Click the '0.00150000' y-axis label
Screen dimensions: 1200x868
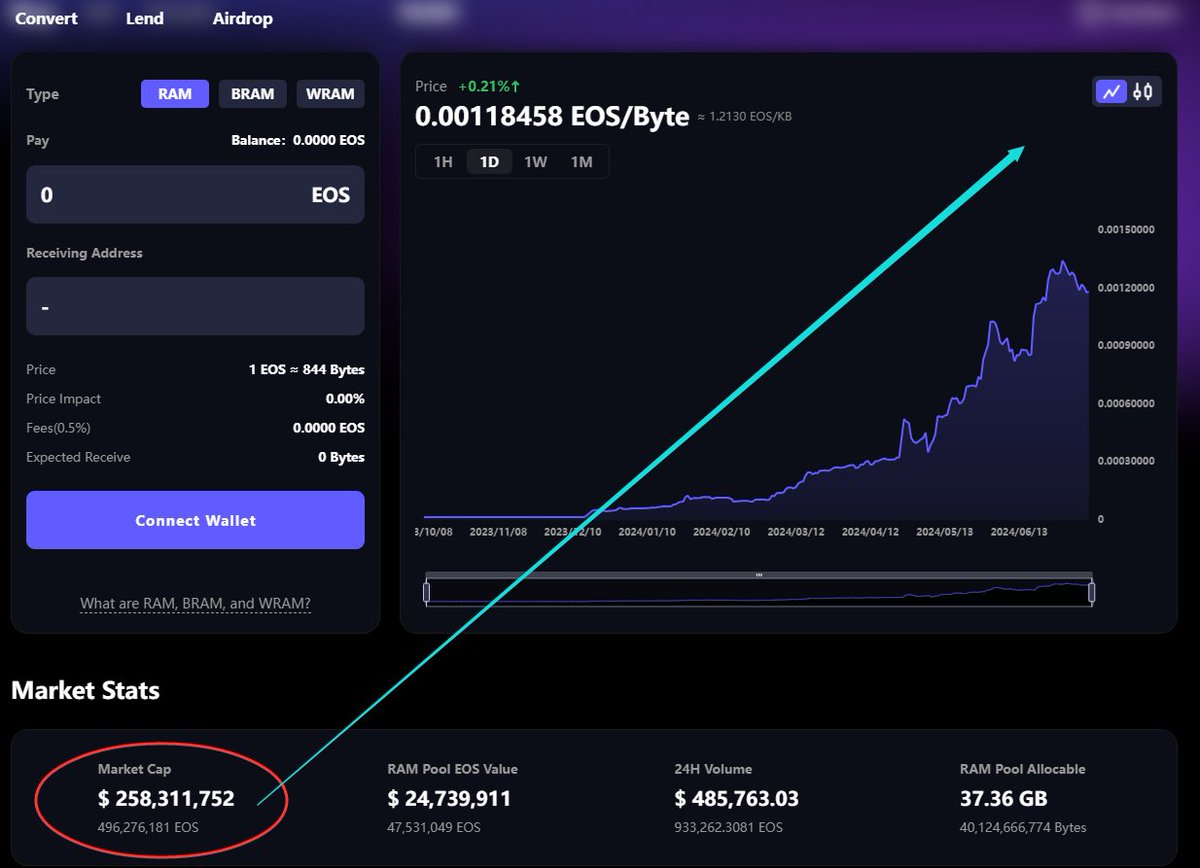pos(1126,229)
